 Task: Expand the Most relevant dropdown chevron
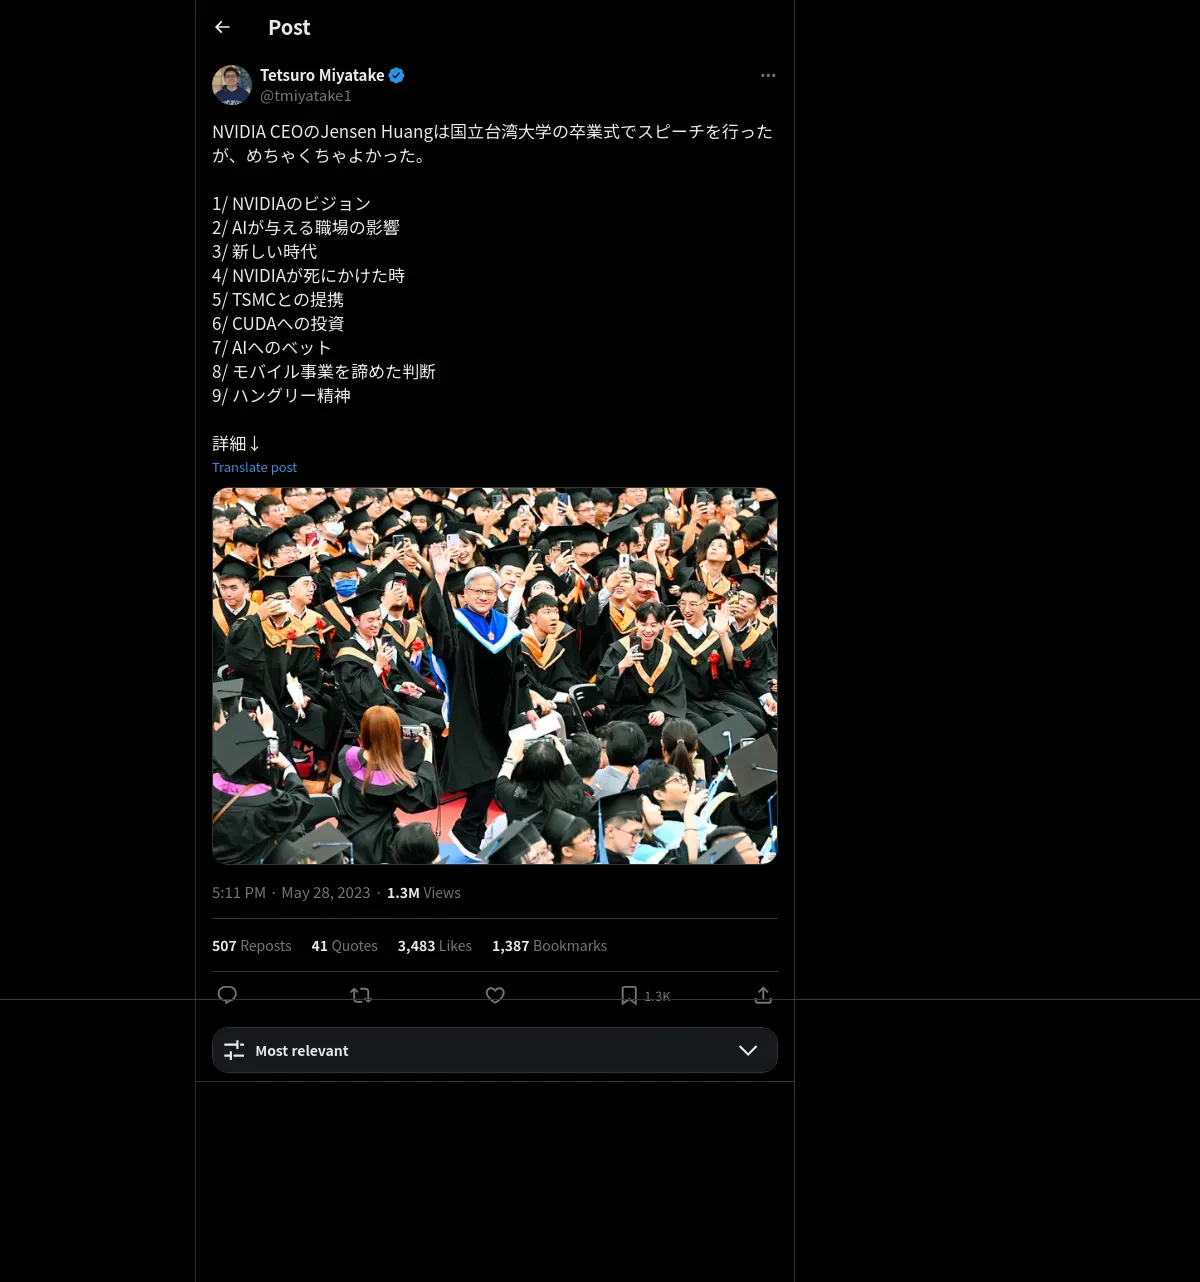tap(748, 1050)
